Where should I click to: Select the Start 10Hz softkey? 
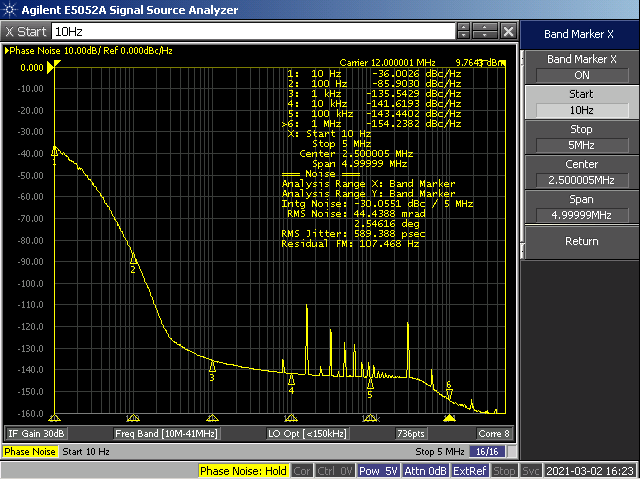(582, 102)
